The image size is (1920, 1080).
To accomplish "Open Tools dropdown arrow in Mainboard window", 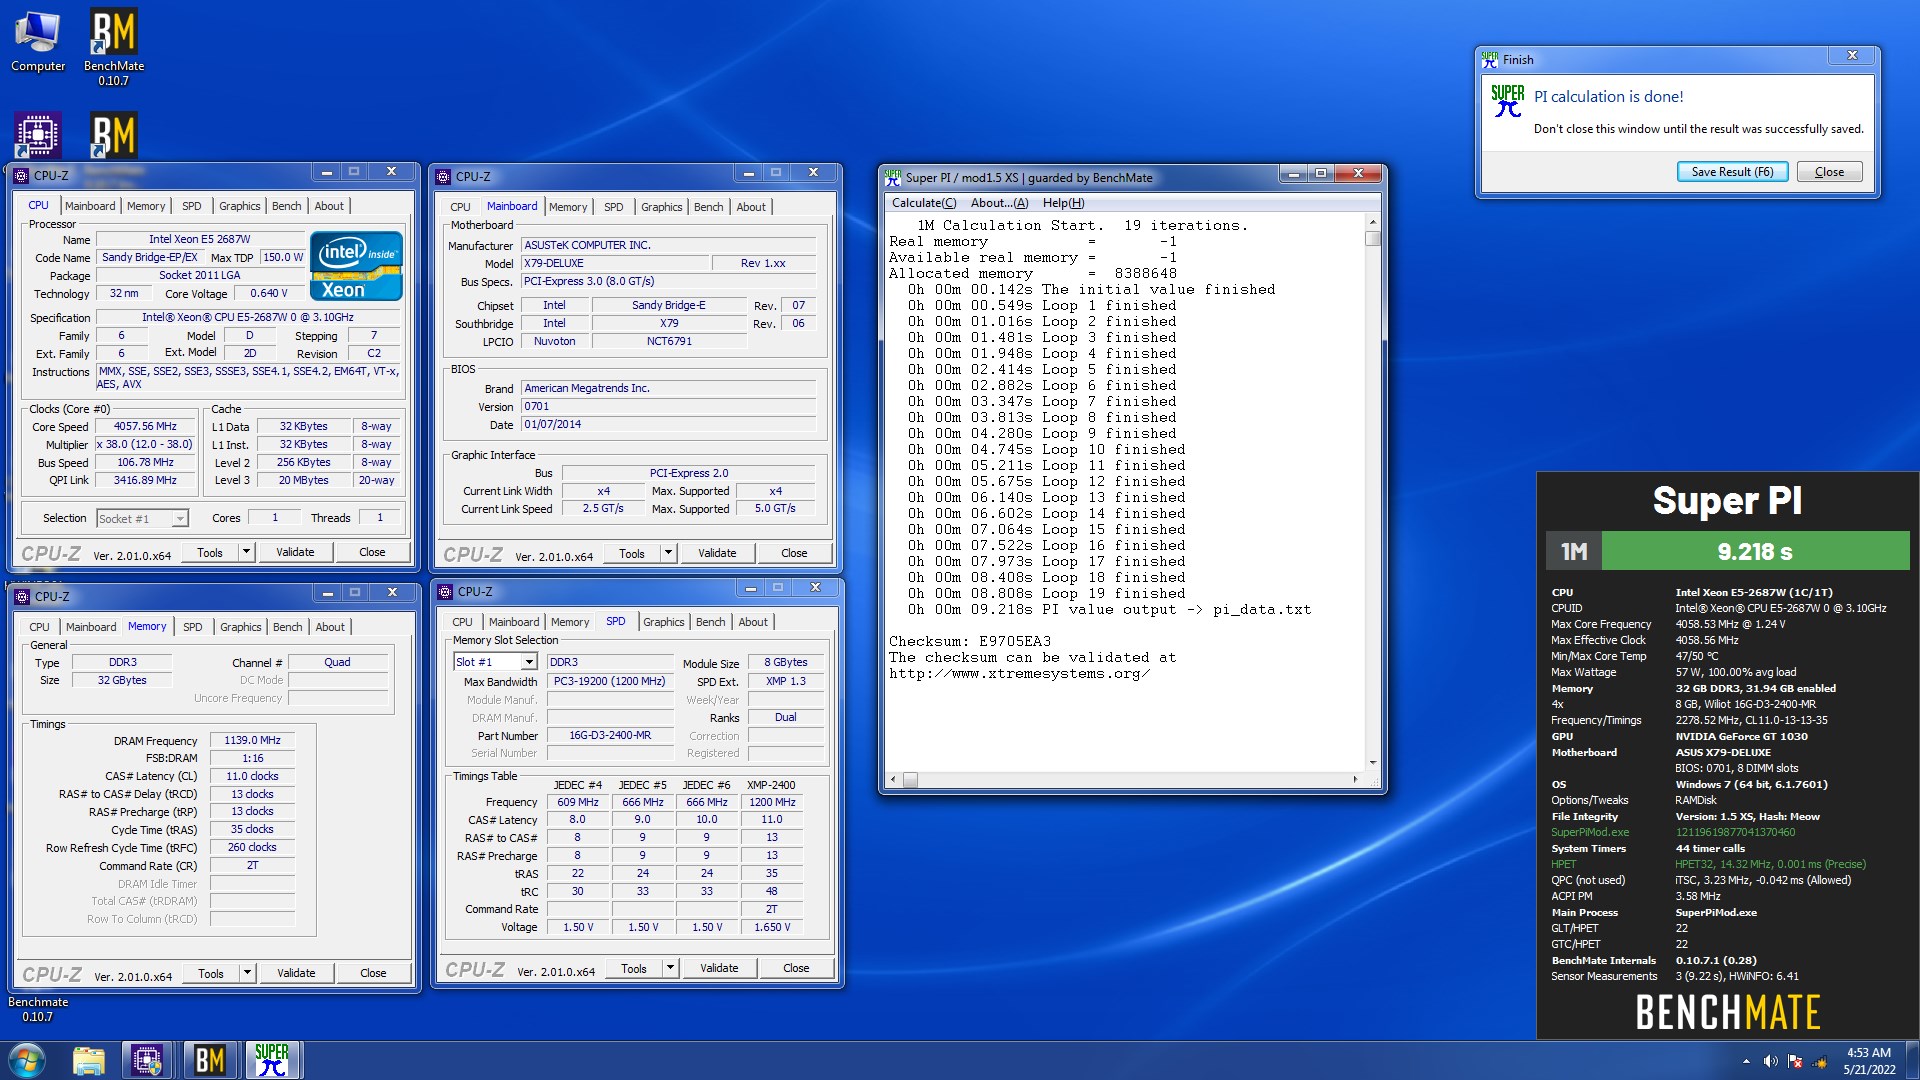I will [669, 553].
